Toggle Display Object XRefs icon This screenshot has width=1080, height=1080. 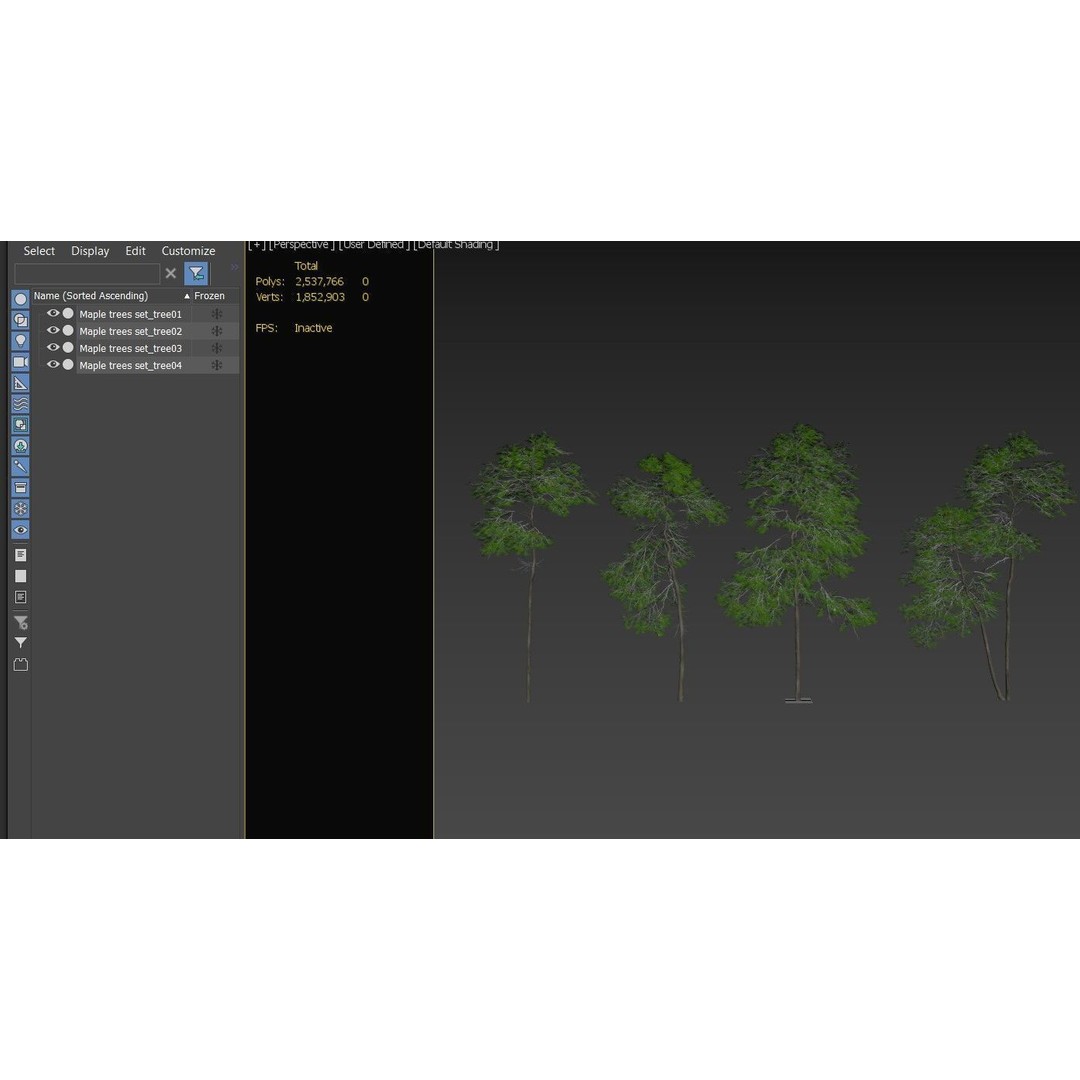pos(21,446)
